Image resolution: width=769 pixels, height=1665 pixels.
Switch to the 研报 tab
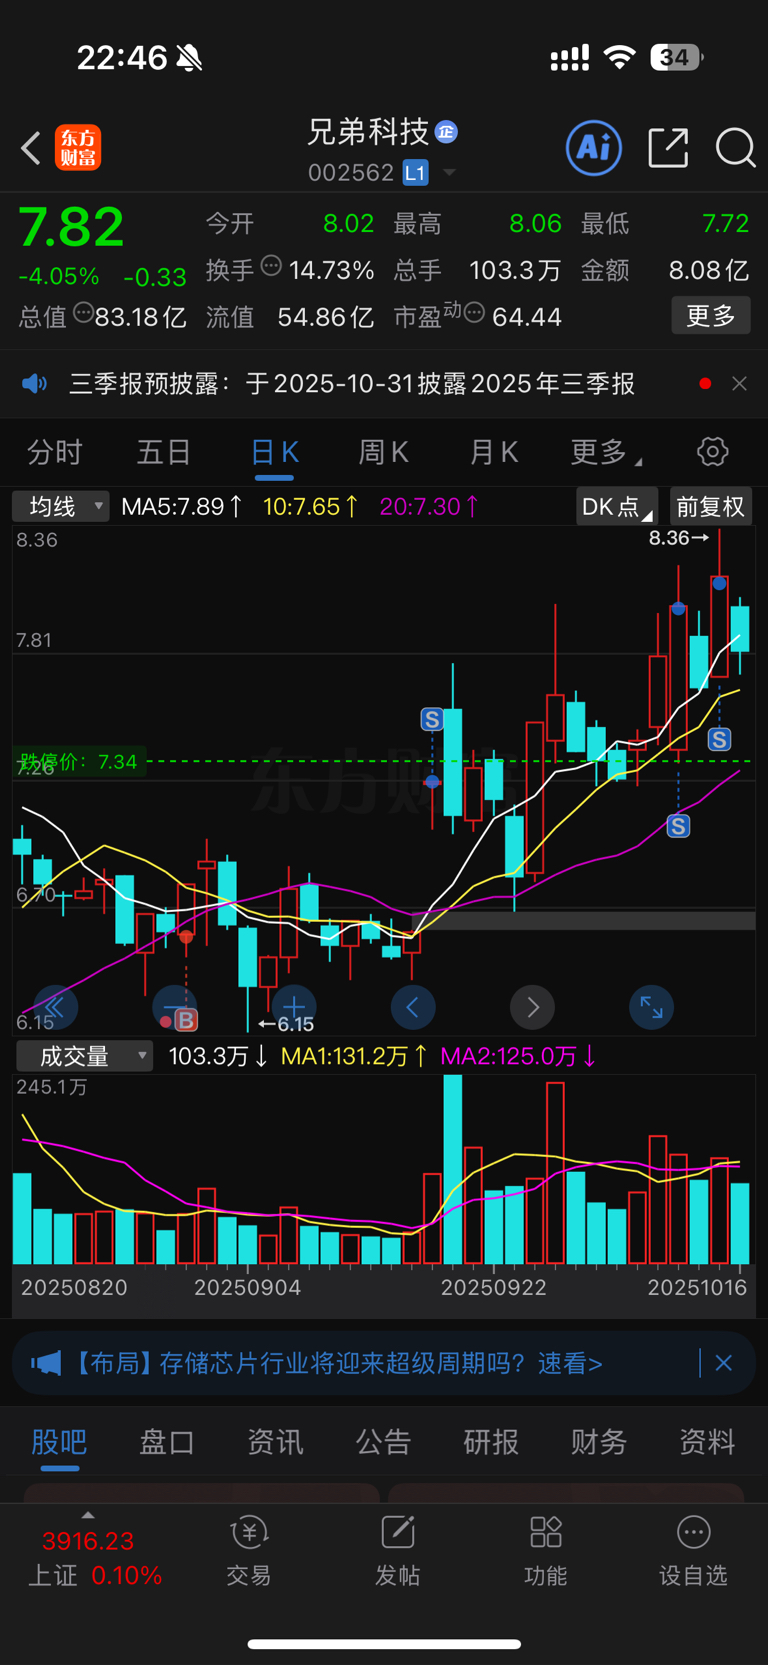[x=491, y=1442]
